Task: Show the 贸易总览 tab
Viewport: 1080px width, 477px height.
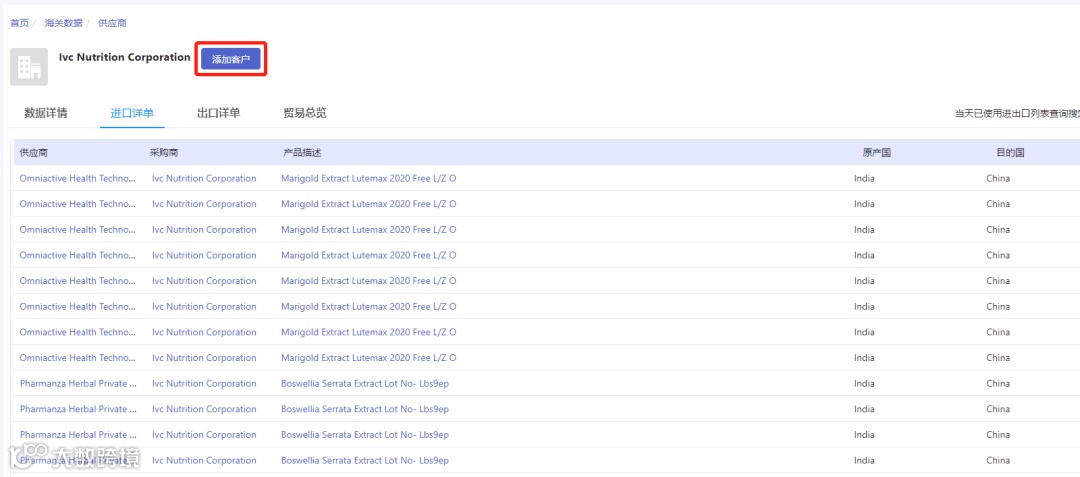Action: tap(304, 114)
